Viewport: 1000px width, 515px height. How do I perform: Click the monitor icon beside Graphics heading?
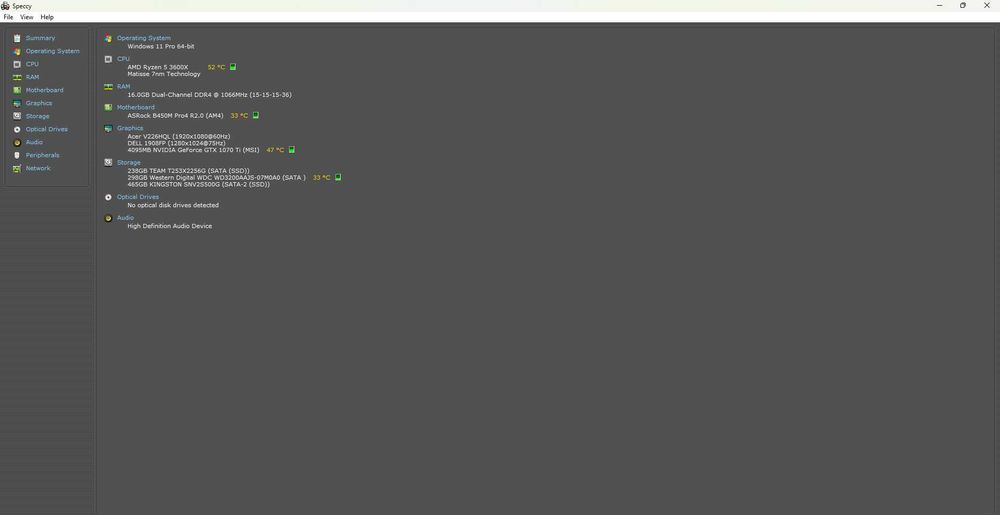[x=108, y=128]
